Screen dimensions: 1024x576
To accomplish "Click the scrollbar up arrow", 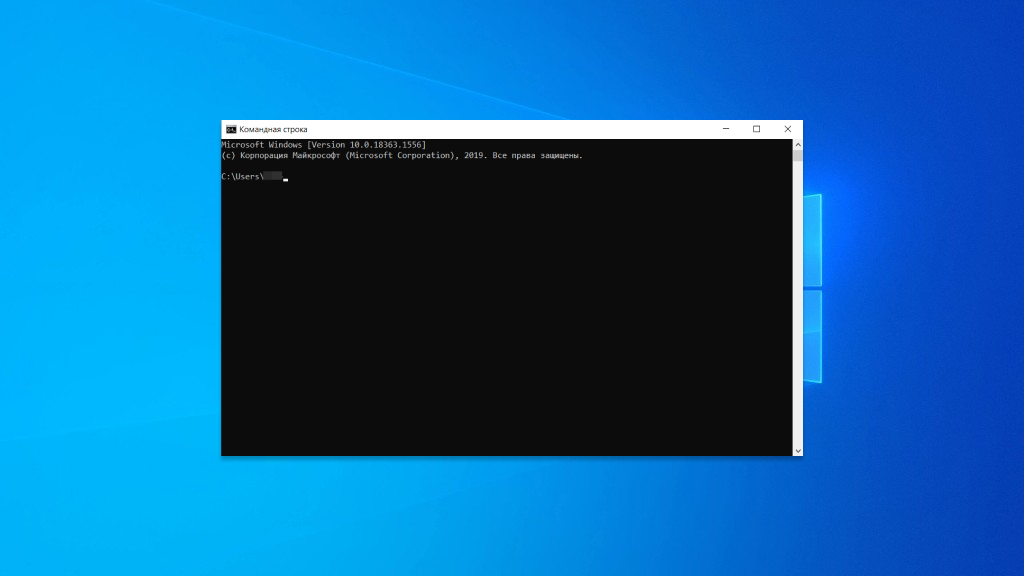I will 797,143.
